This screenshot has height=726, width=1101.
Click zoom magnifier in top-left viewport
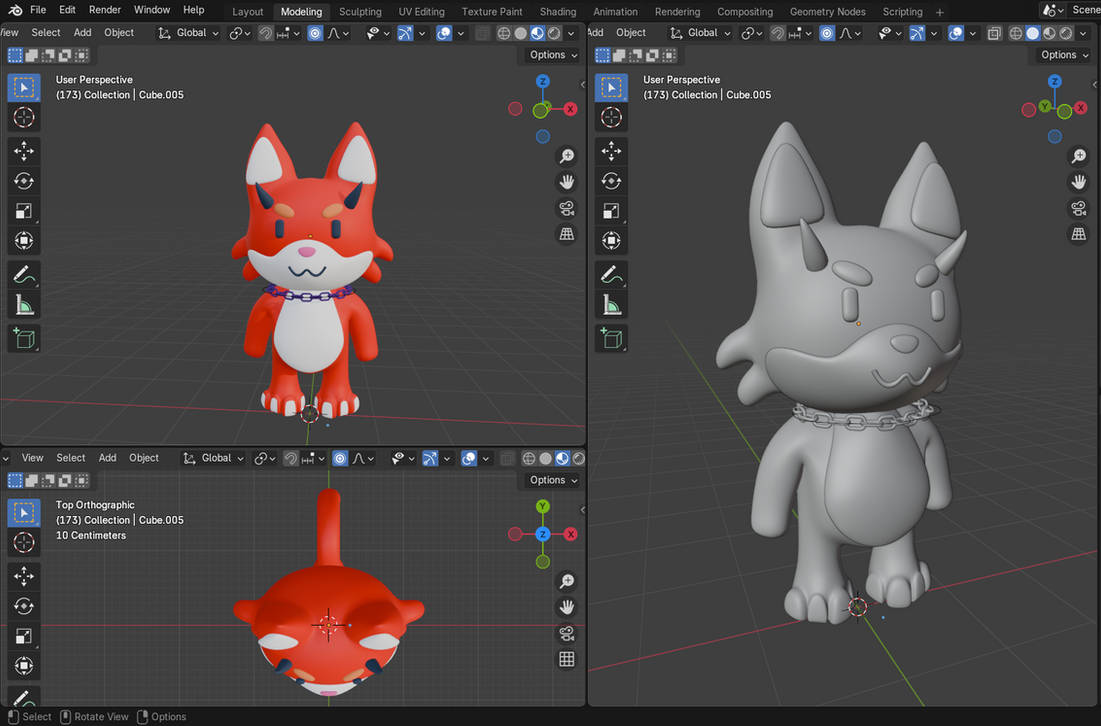pos(567,156)
